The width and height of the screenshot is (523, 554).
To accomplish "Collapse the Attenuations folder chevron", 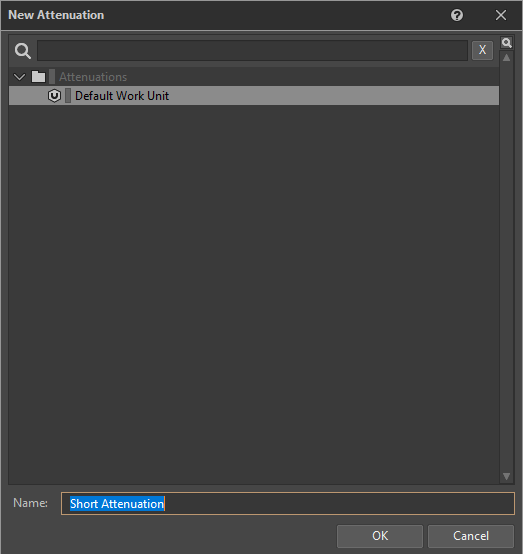I will 19,77.
